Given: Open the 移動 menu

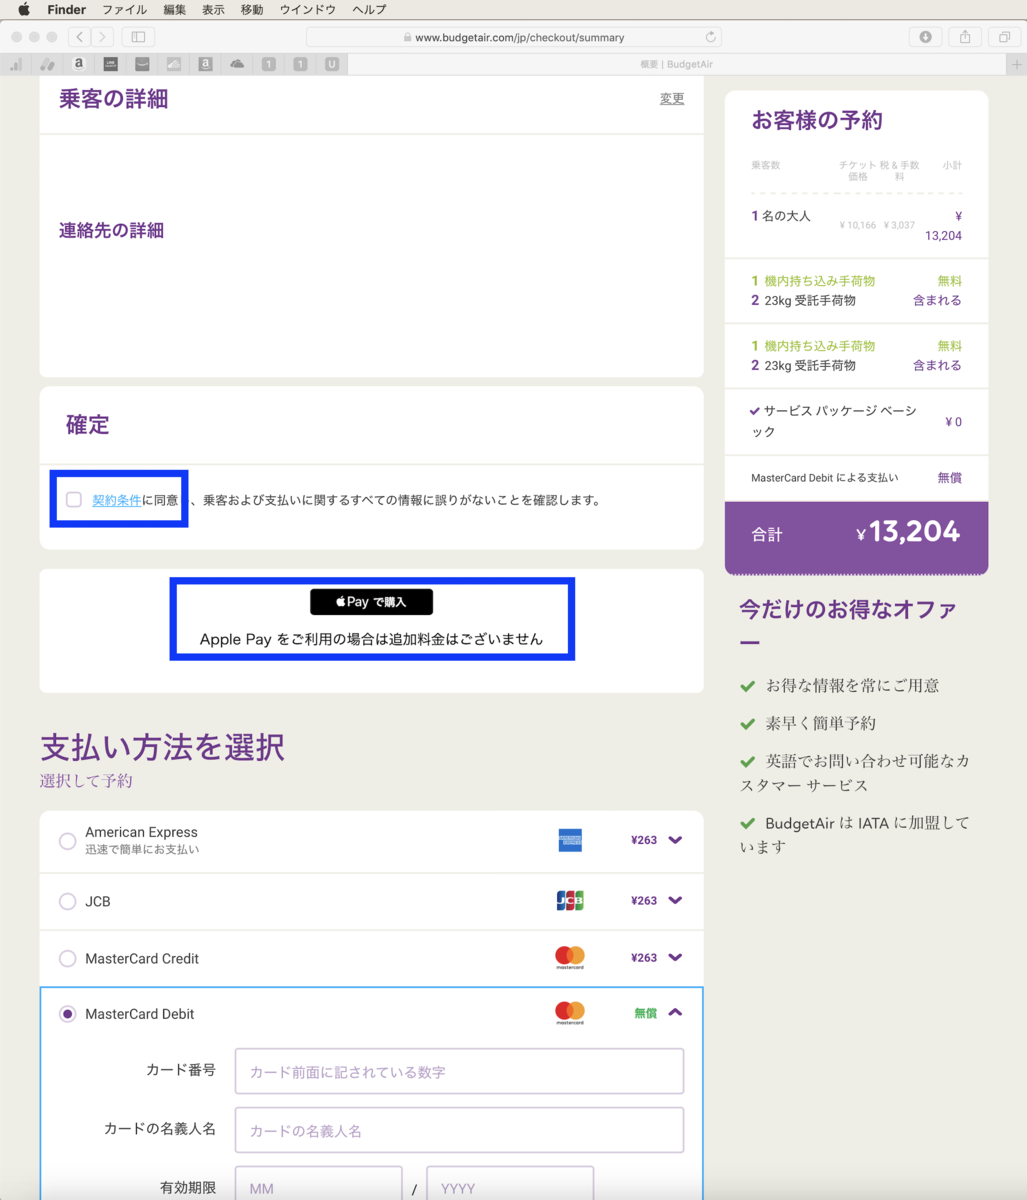Looking at the screenshot, I should click(x=252, y=9).
